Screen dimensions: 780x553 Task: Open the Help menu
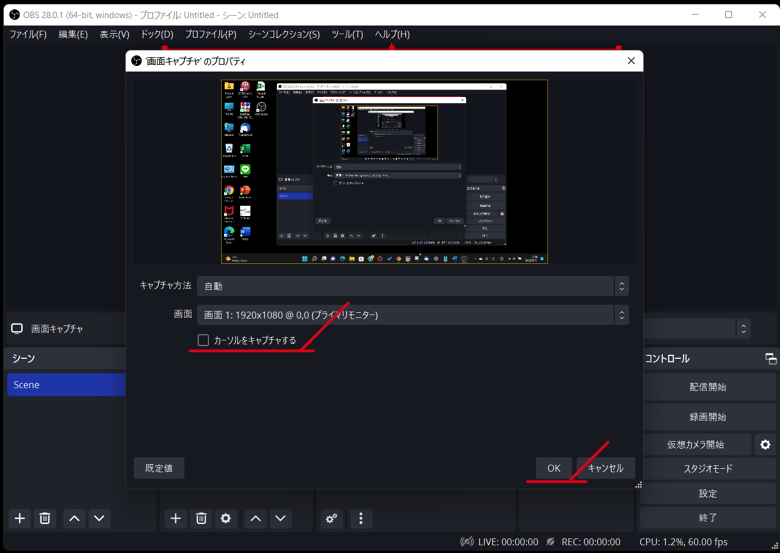(392, 34)
